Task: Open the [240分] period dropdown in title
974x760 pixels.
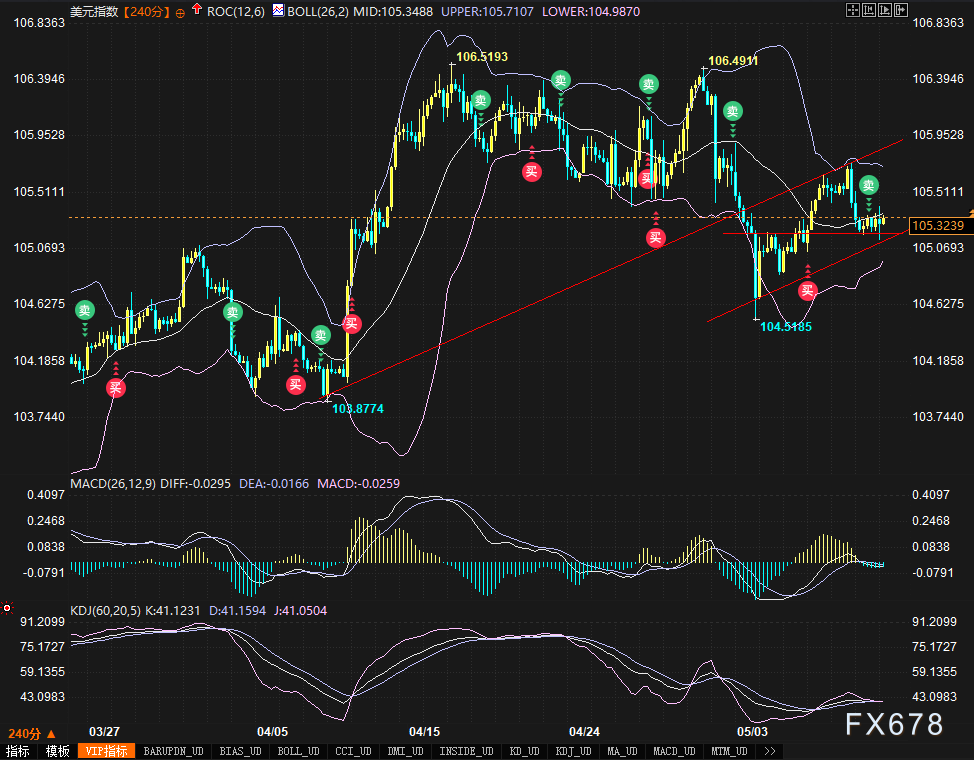Action: coord(147,12)
